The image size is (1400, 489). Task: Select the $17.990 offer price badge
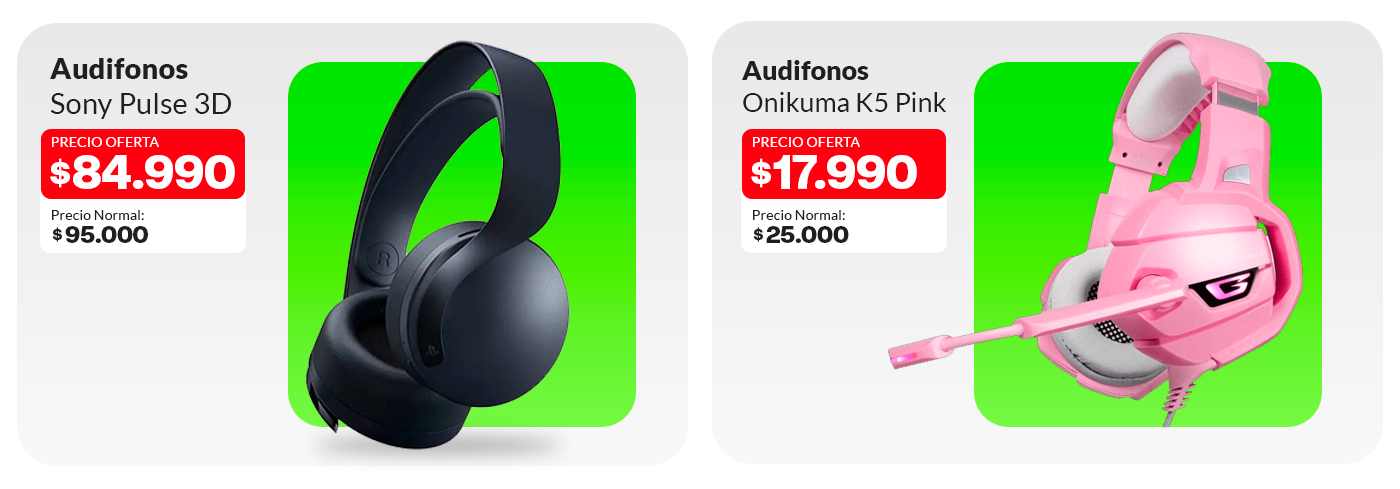coord(843,164)
